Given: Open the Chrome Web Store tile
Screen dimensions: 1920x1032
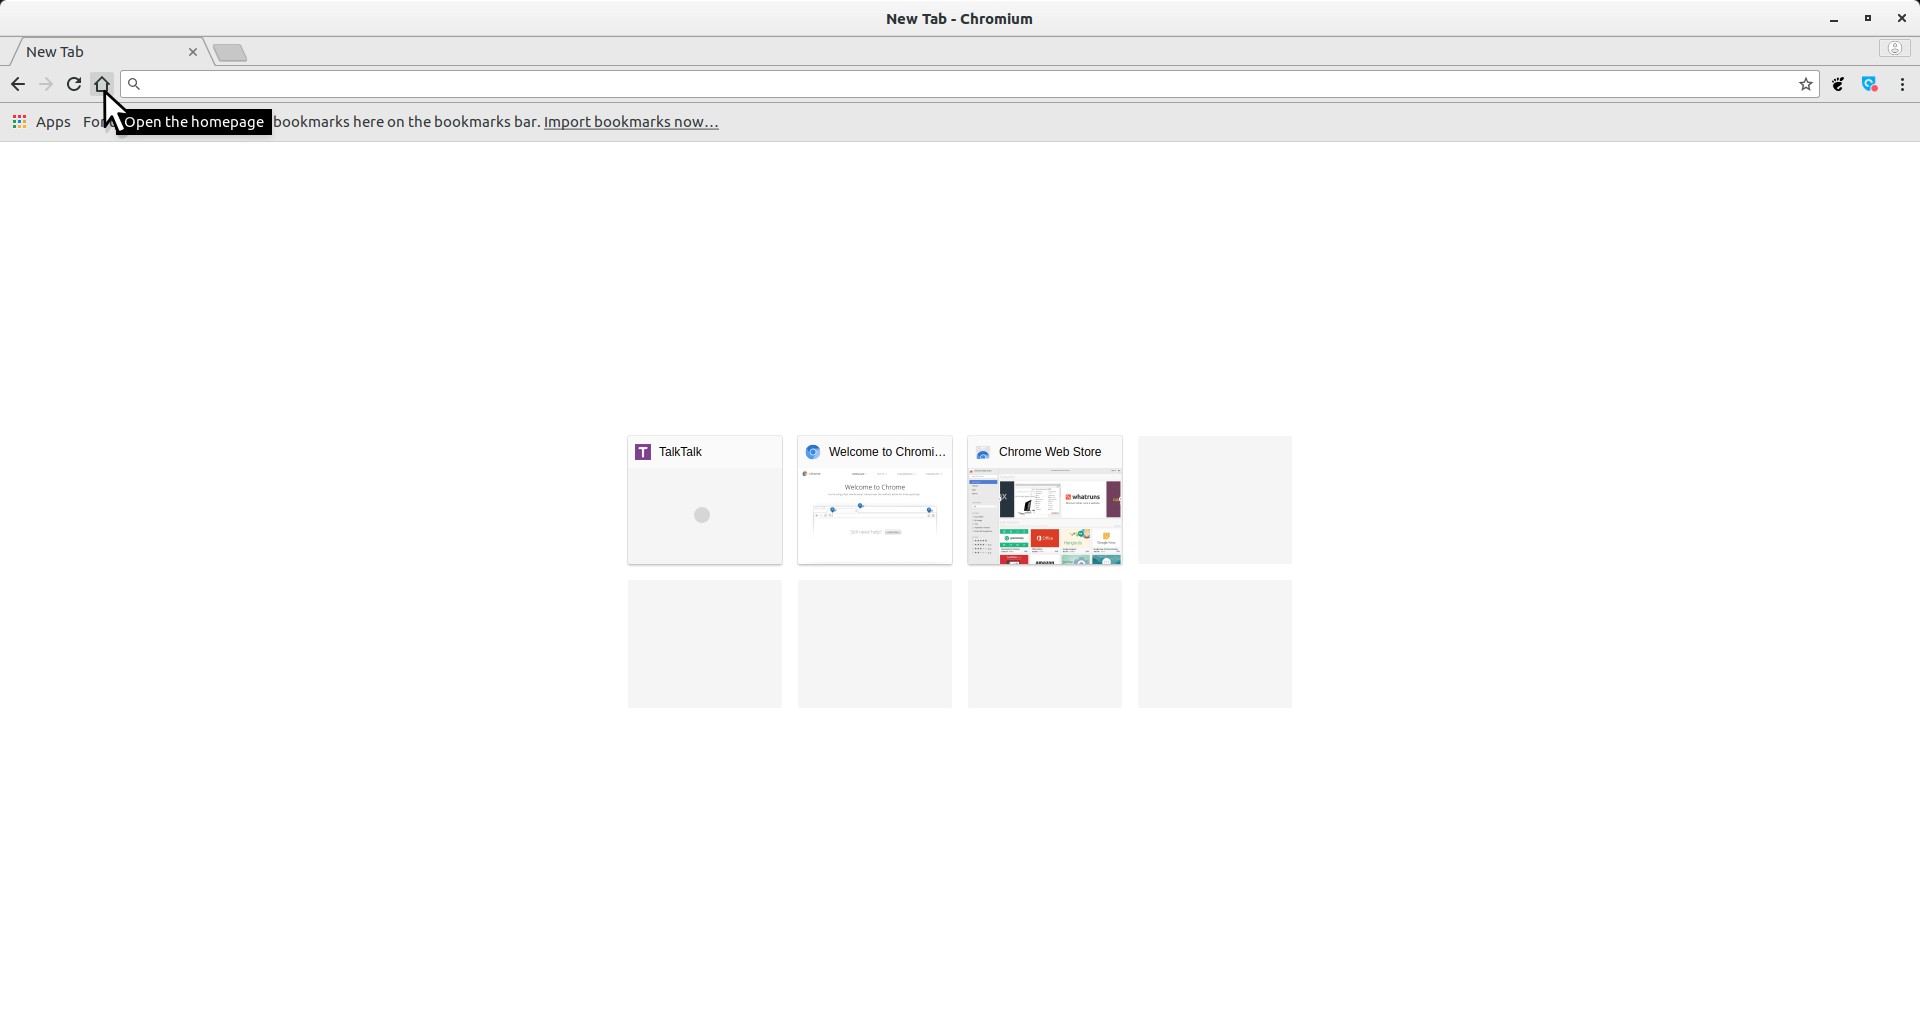Looking at the screenshot, I should point(1045,501).
